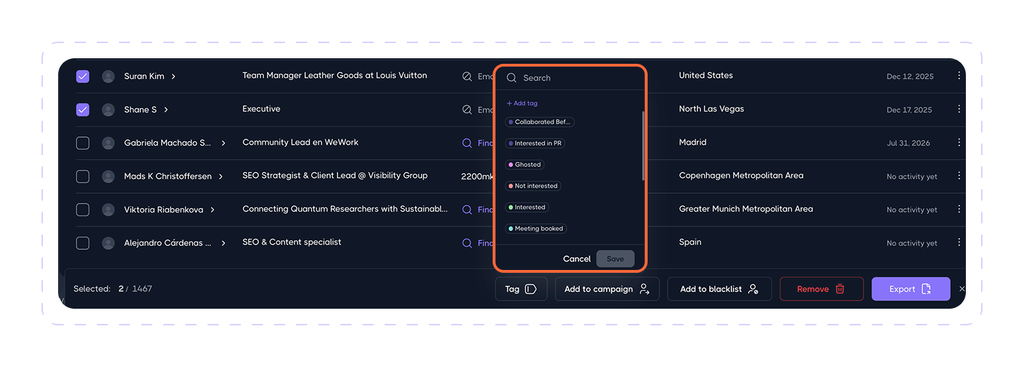The height and width of the screenshot is (367, 1024).
Task: Click email search icon in Shane S row
Action: coord(467,110)
